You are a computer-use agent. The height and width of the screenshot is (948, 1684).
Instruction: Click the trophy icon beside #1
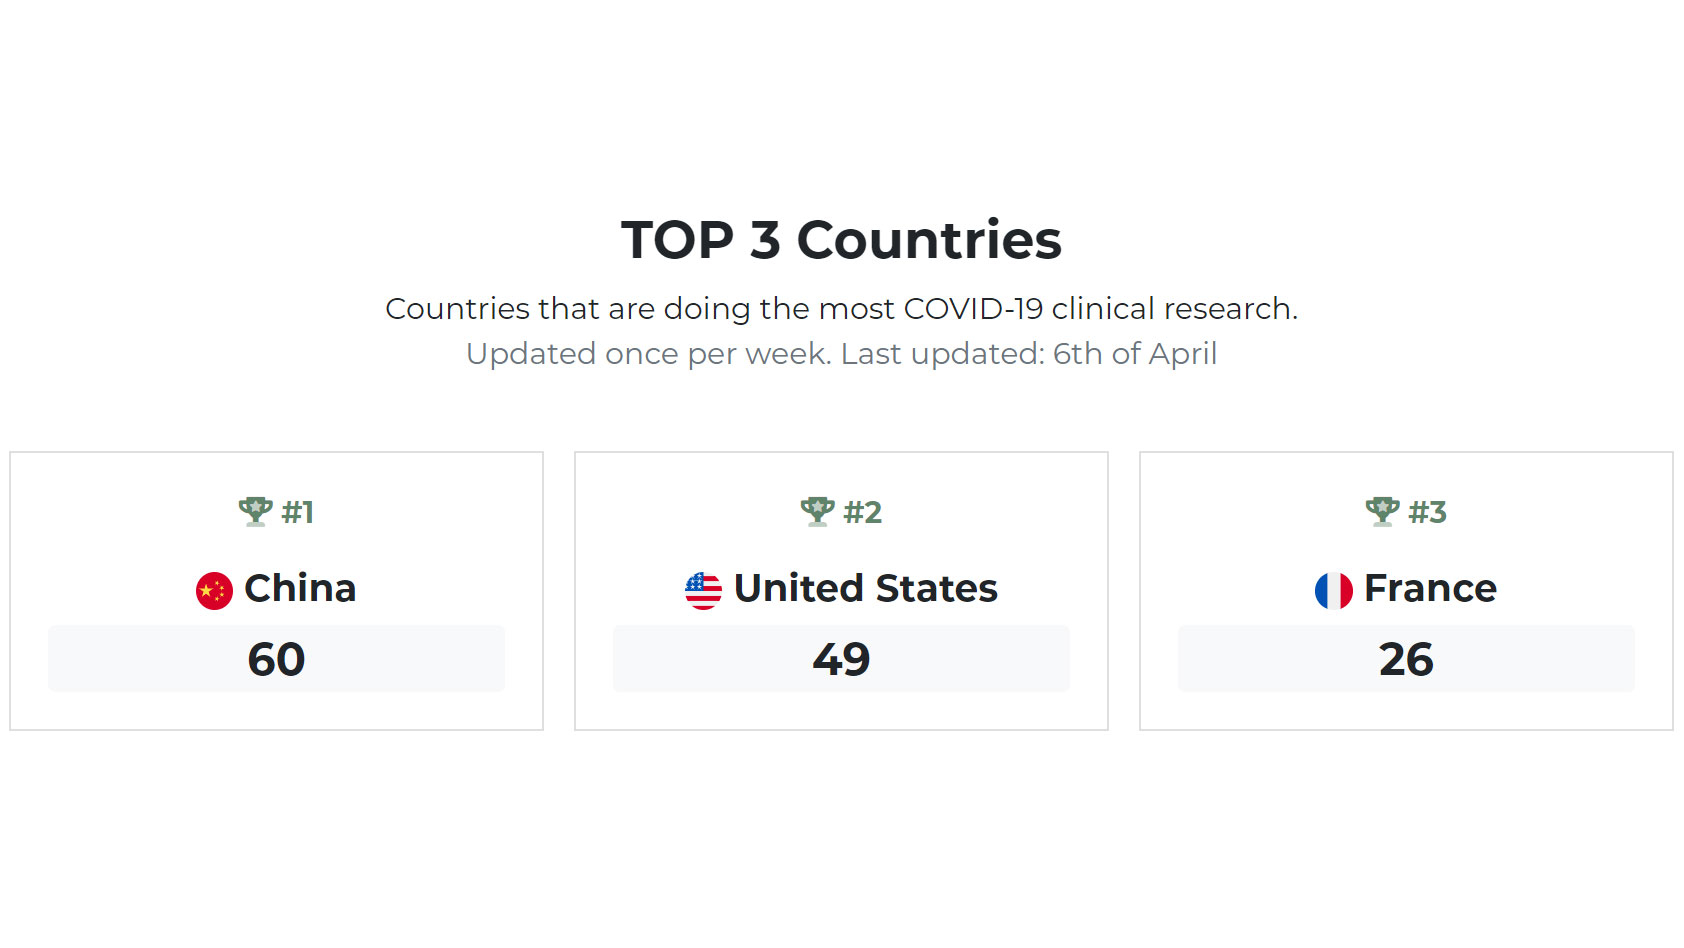[x=256, y=511]
